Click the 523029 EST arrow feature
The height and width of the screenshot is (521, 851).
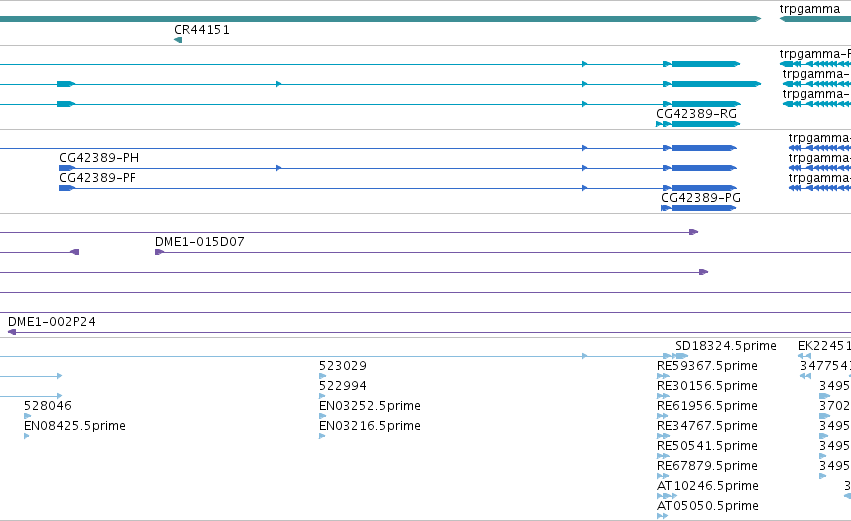tap(322, 376)
